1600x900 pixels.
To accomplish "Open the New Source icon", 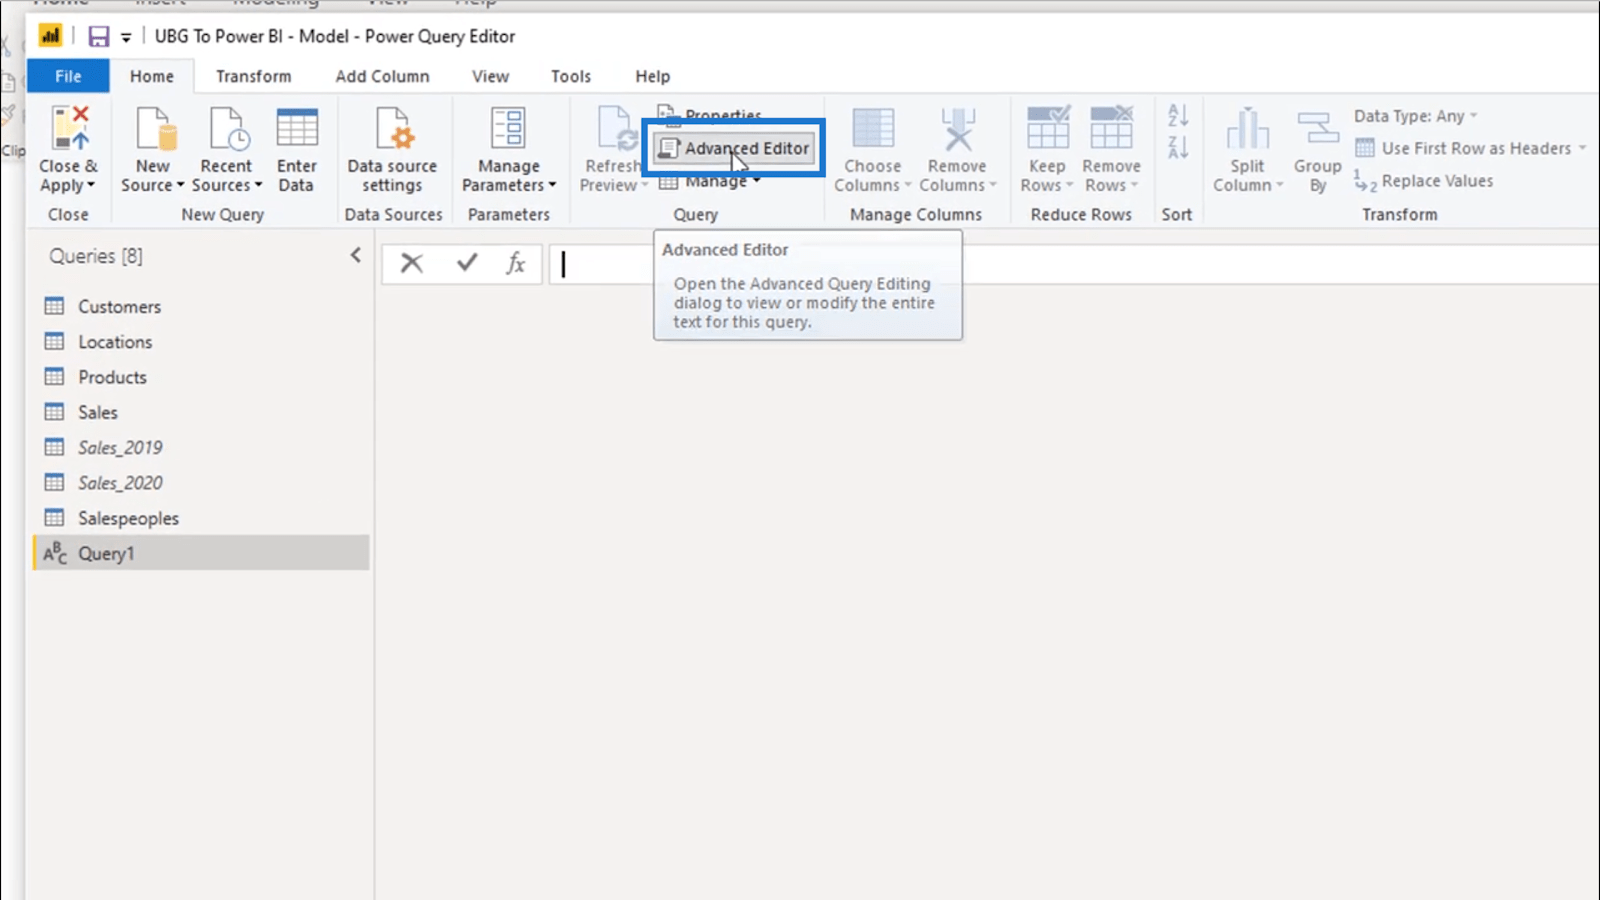I will 154,130.
